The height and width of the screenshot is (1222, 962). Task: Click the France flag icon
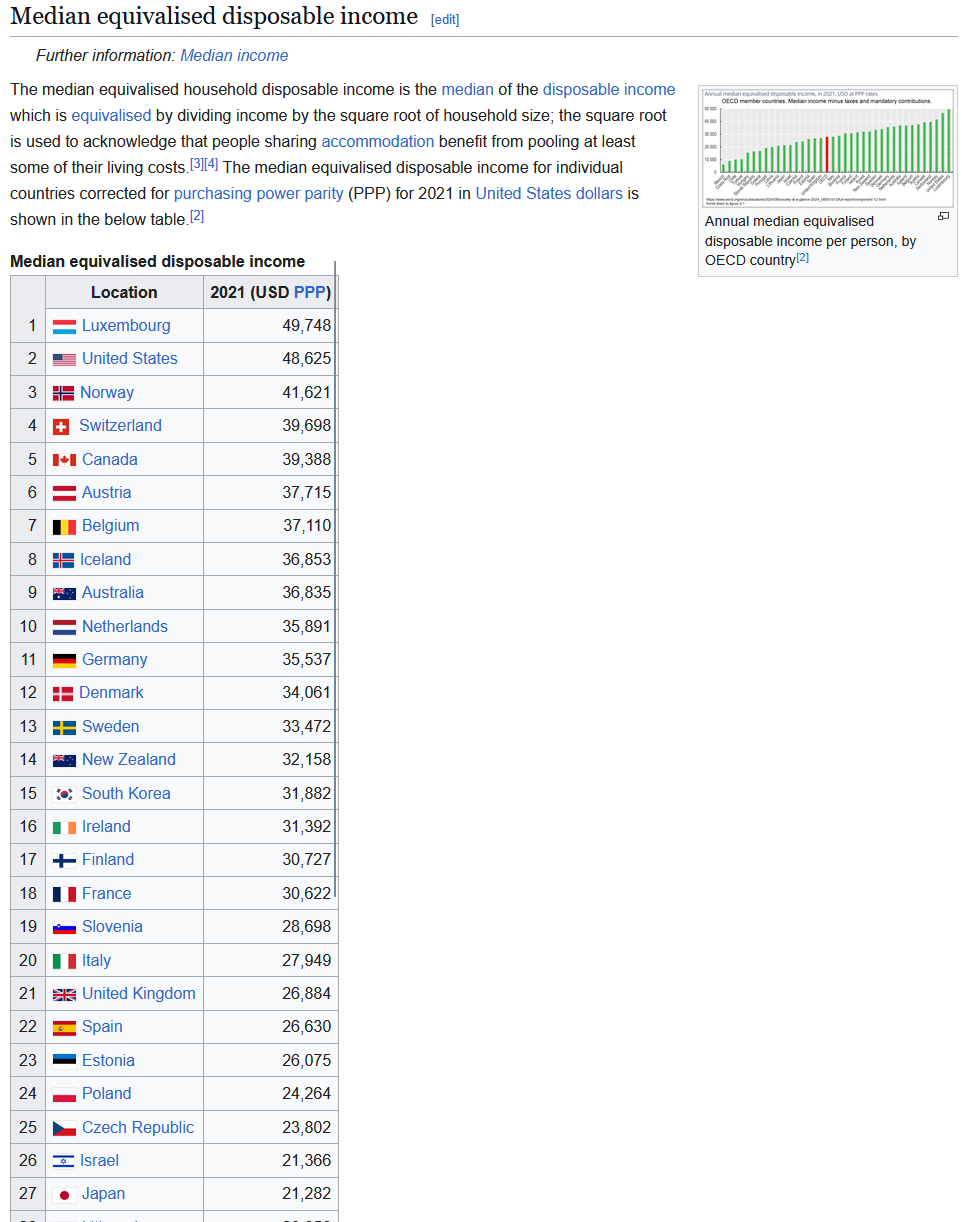pos(64,894)
